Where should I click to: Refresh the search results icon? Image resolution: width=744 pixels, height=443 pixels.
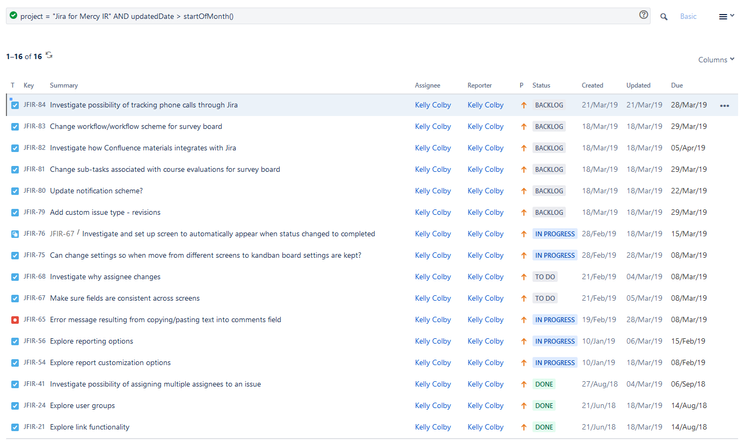[49, 55]
